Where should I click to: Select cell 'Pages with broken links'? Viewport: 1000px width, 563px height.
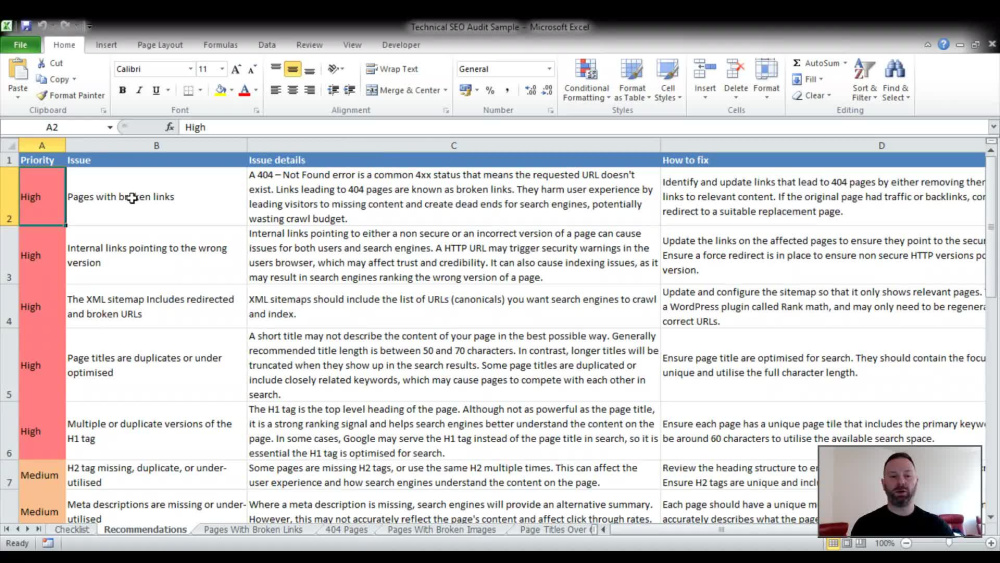pos(156,196)
